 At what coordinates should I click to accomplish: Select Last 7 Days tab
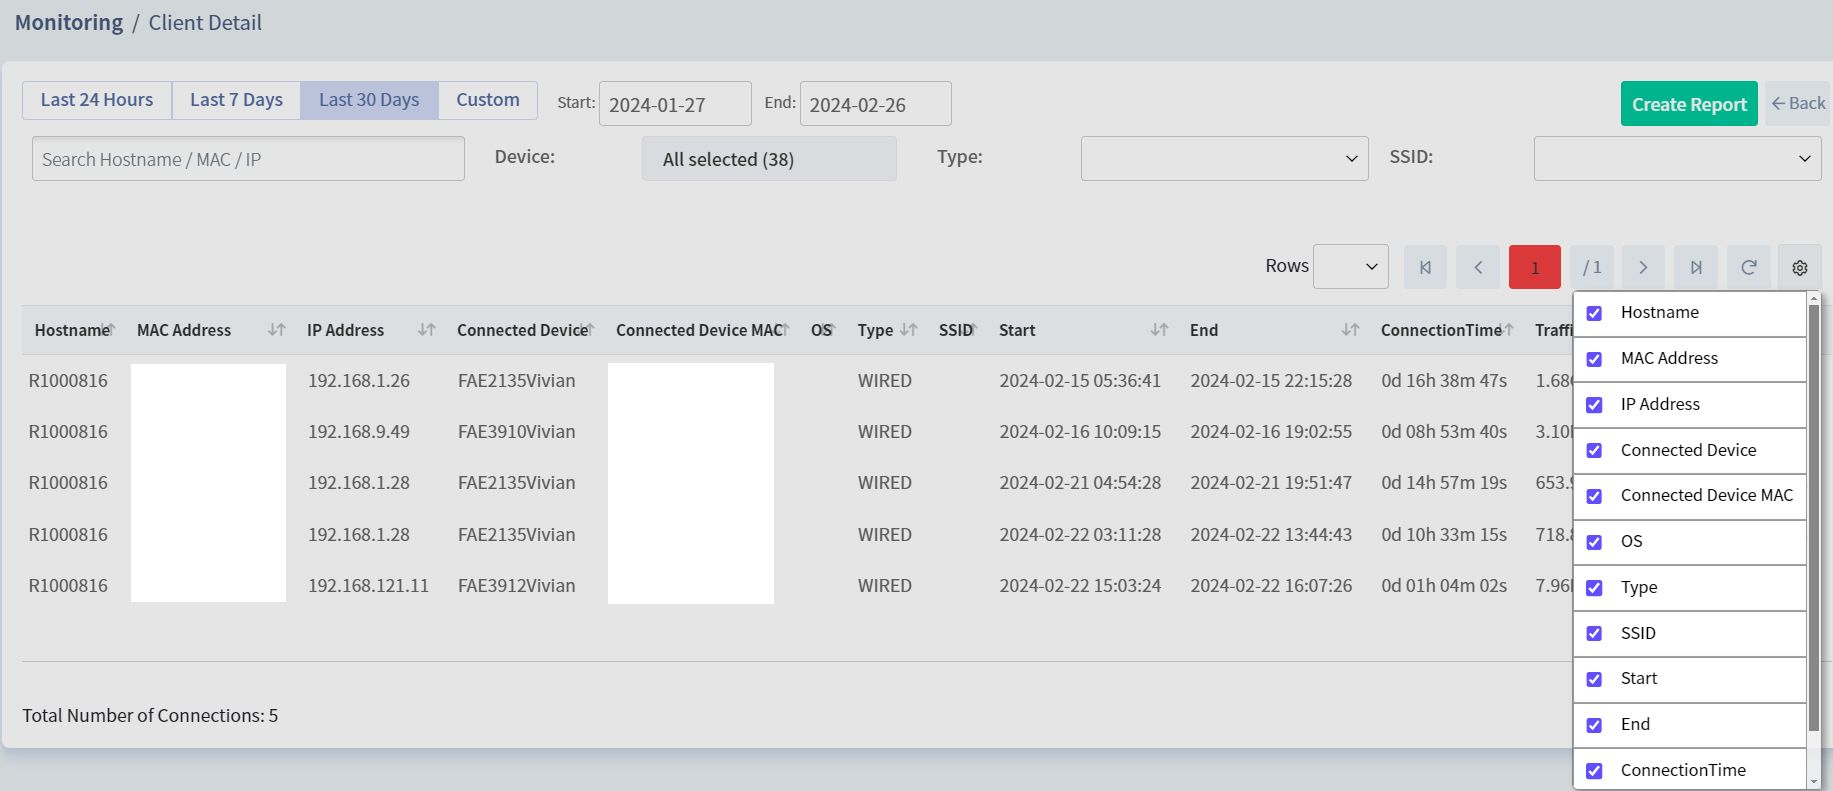pos(236,100)
